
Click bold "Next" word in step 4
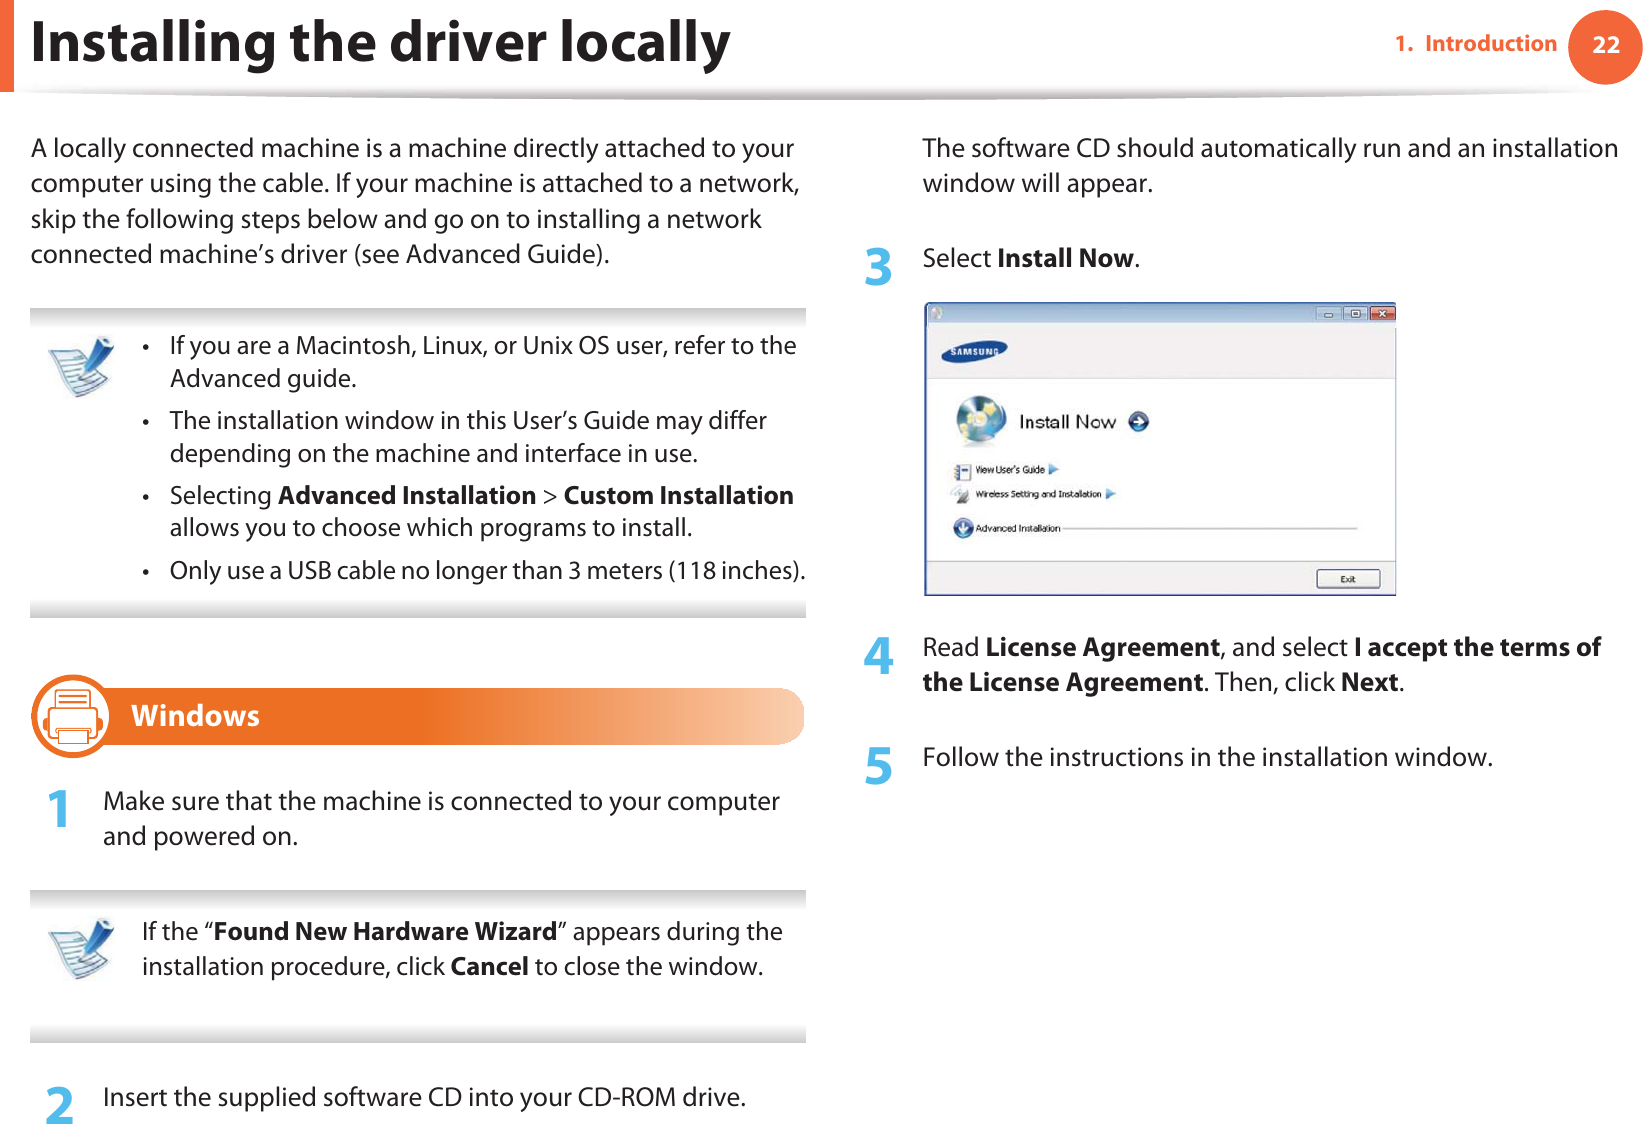[x=1369, y=682]
